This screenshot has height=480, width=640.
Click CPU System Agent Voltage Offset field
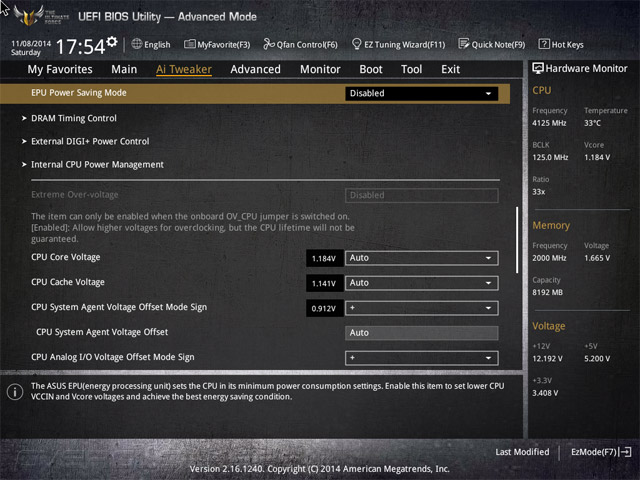point(422,333)
